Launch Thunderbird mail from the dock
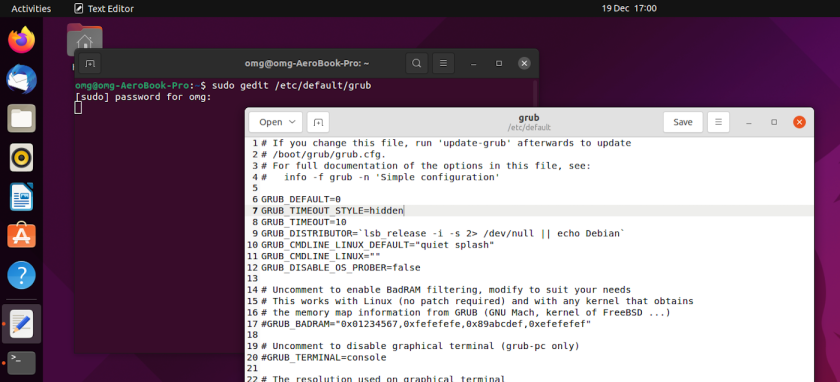840x382 pixels. point(21,79)
